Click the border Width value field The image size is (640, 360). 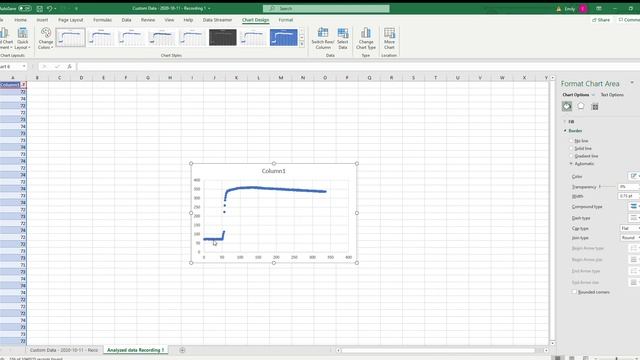(629, 196)
